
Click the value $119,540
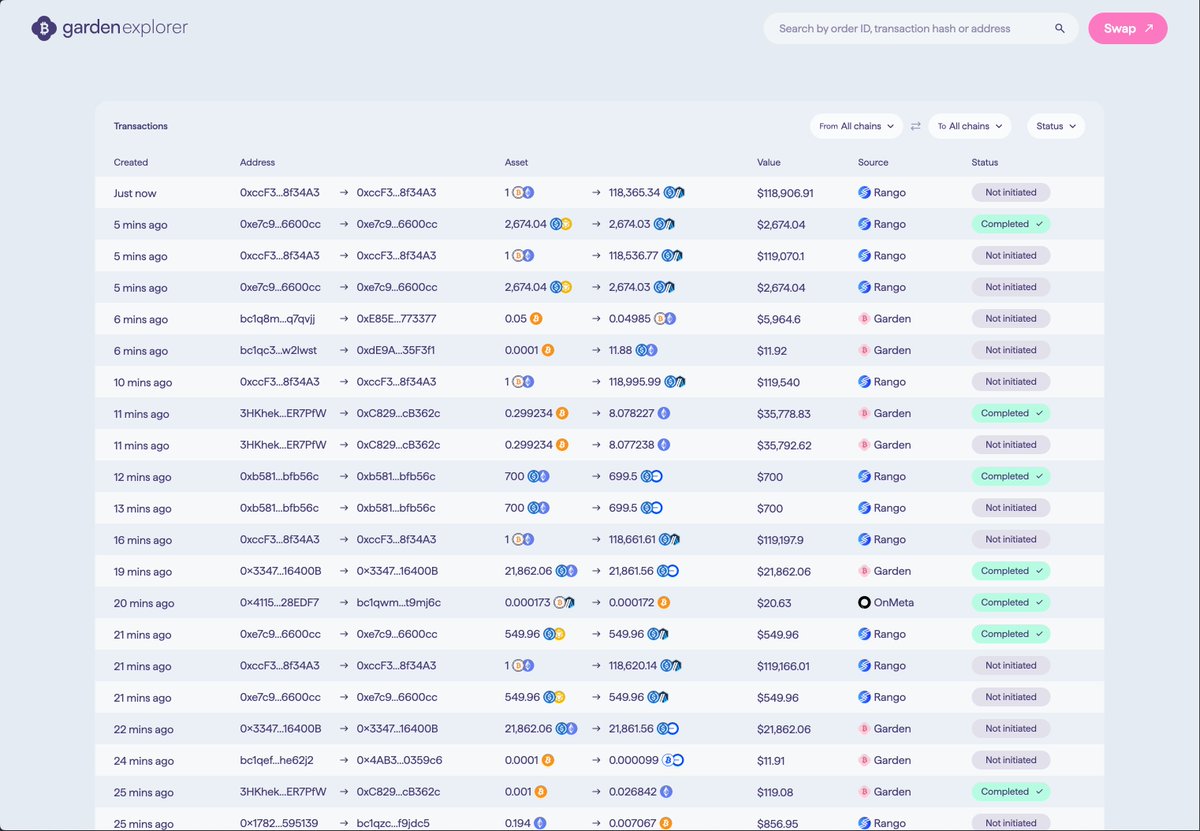(778, 382)
